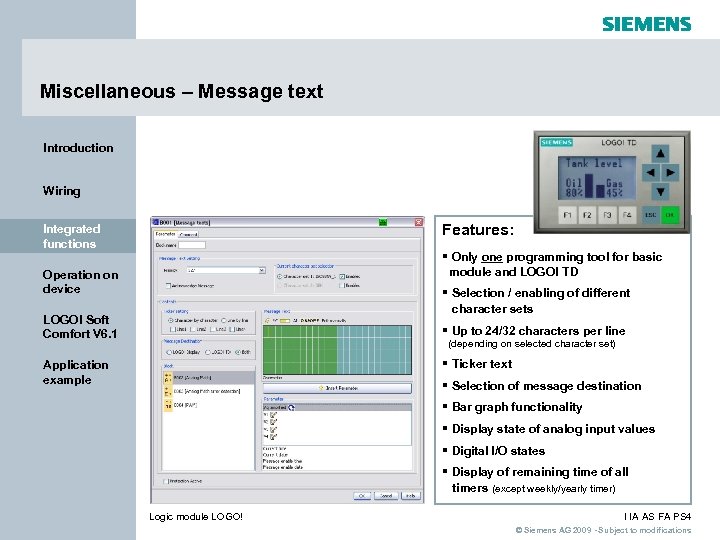Click the green OK key on LOGO! TD

670,215
